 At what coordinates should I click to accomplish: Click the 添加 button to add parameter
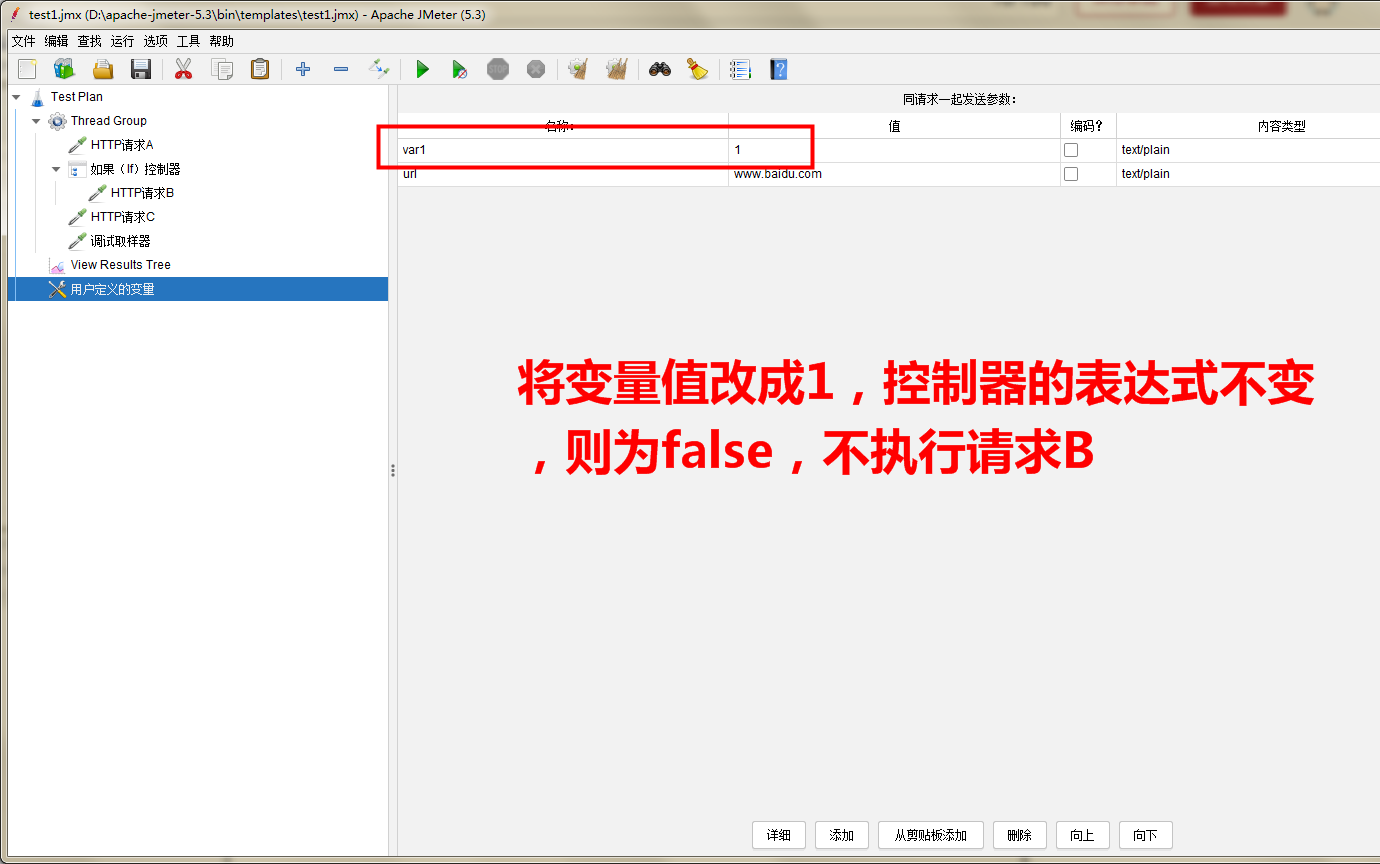pyautogui.click(x=841, y=835)
